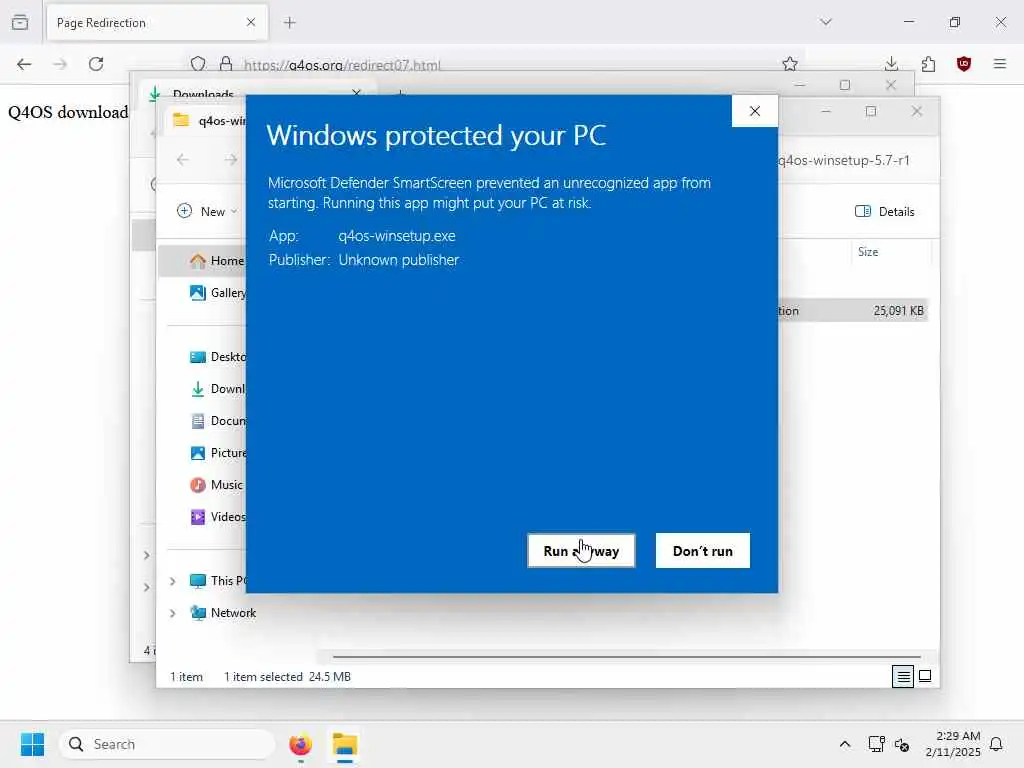The width and height of the screenshot is (1024, 768).
Task: Click the Firefox address bar URL
Action: tap(342, 65)
